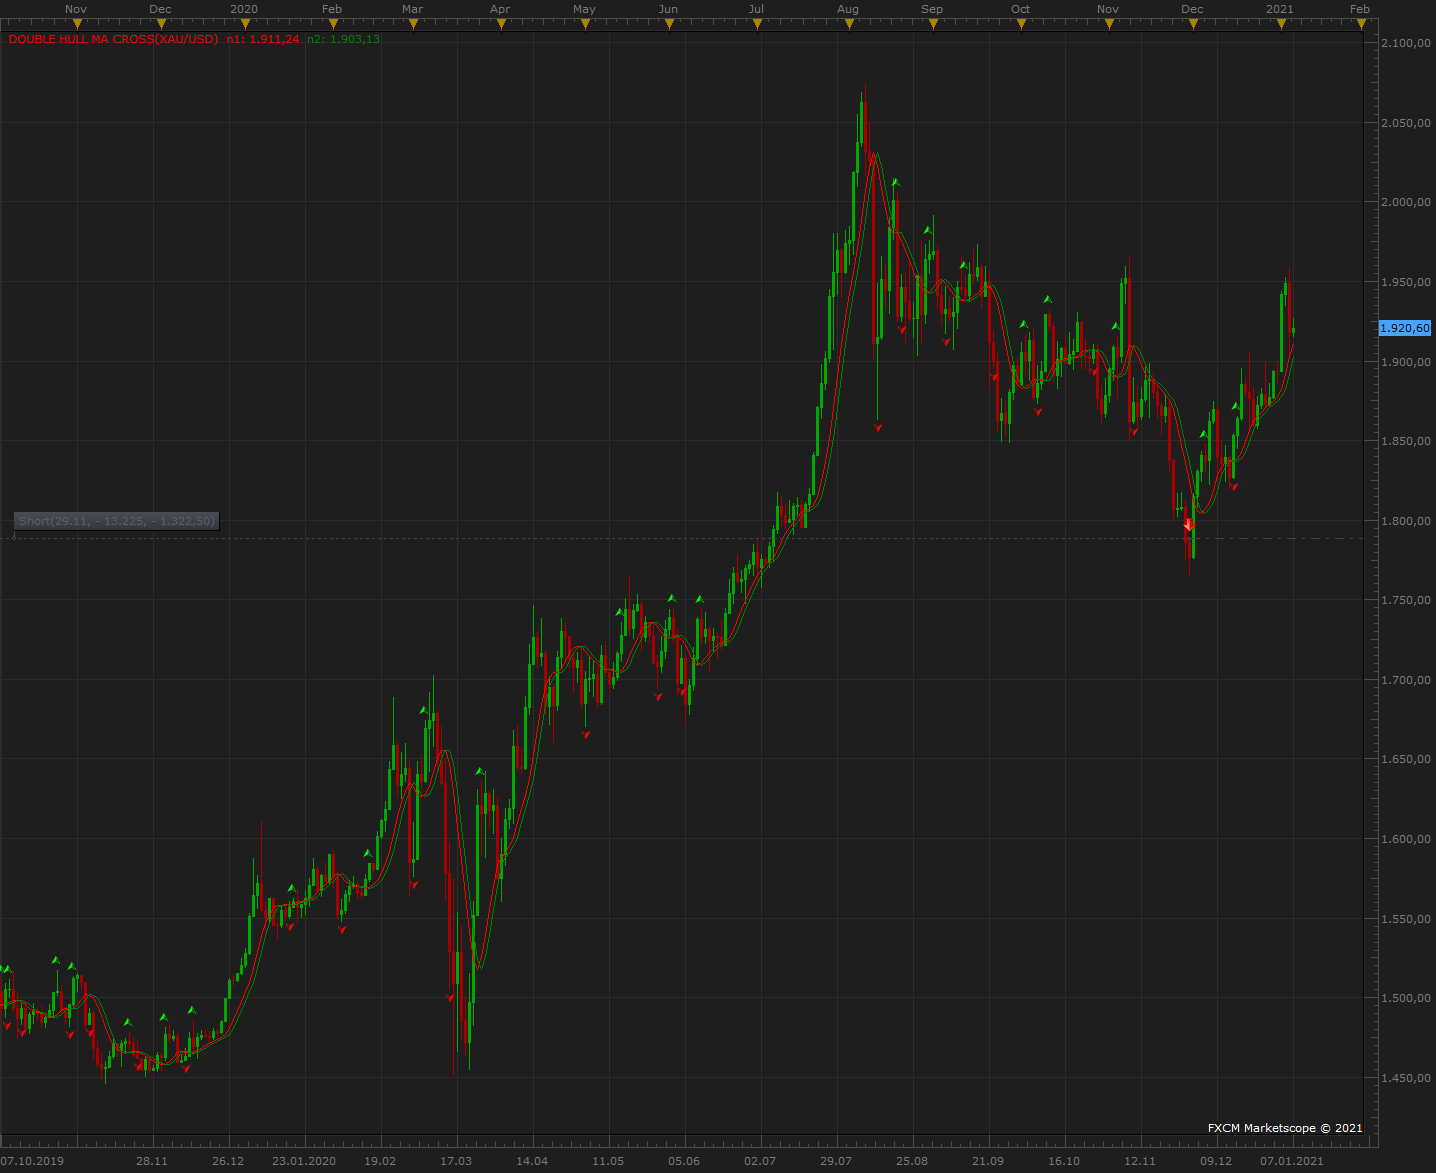Click the 1.800,00 price axis label
1436x1173 pixels.
(x=1405, y=521)
